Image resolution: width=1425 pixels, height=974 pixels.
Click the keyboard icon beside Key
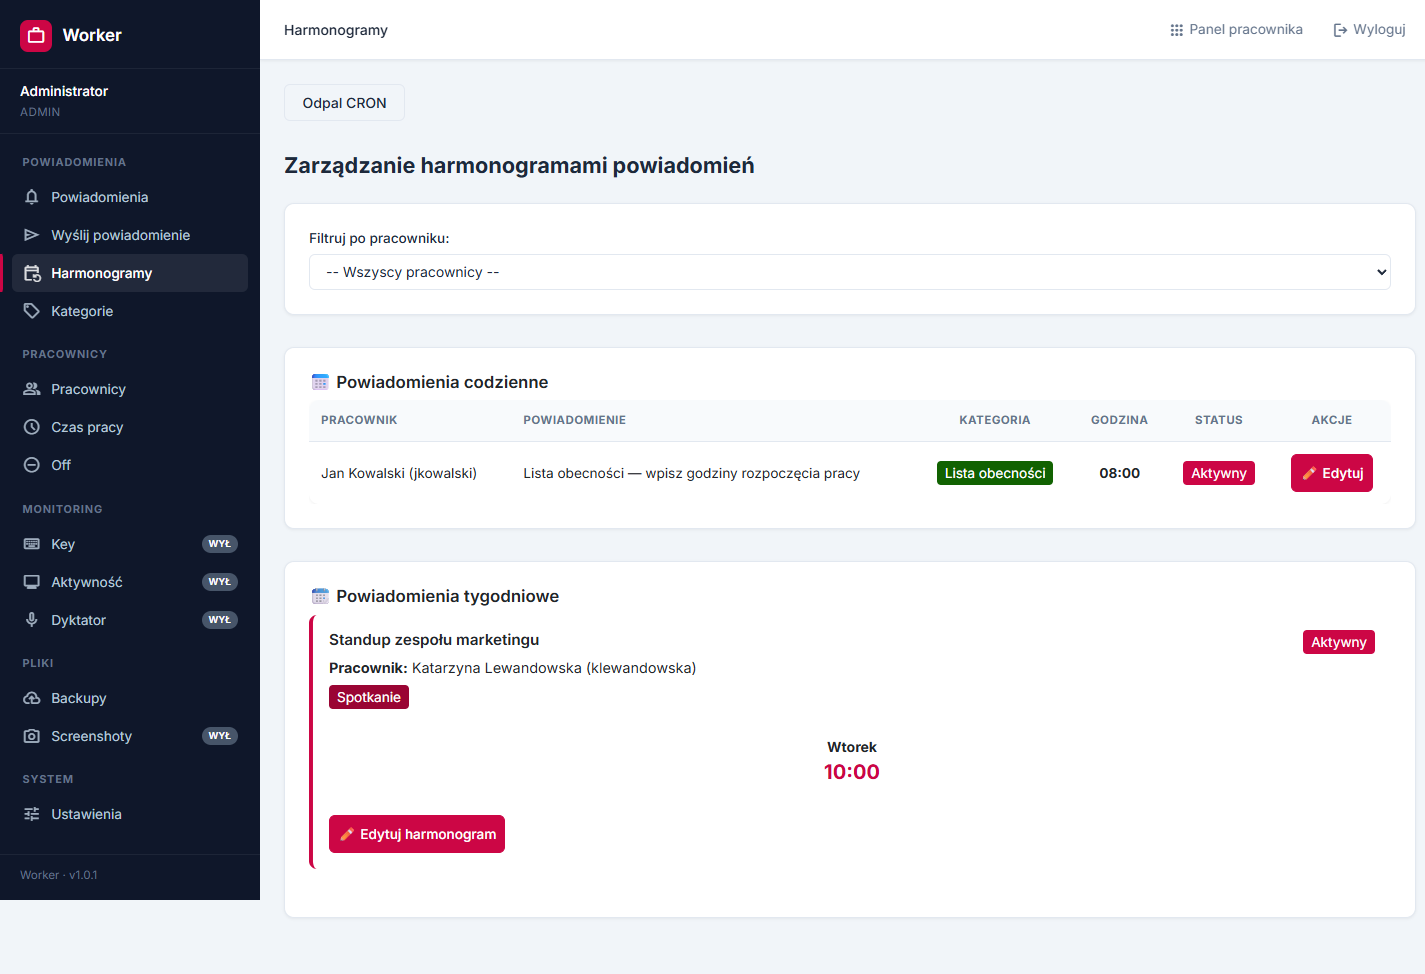(32, 544)
